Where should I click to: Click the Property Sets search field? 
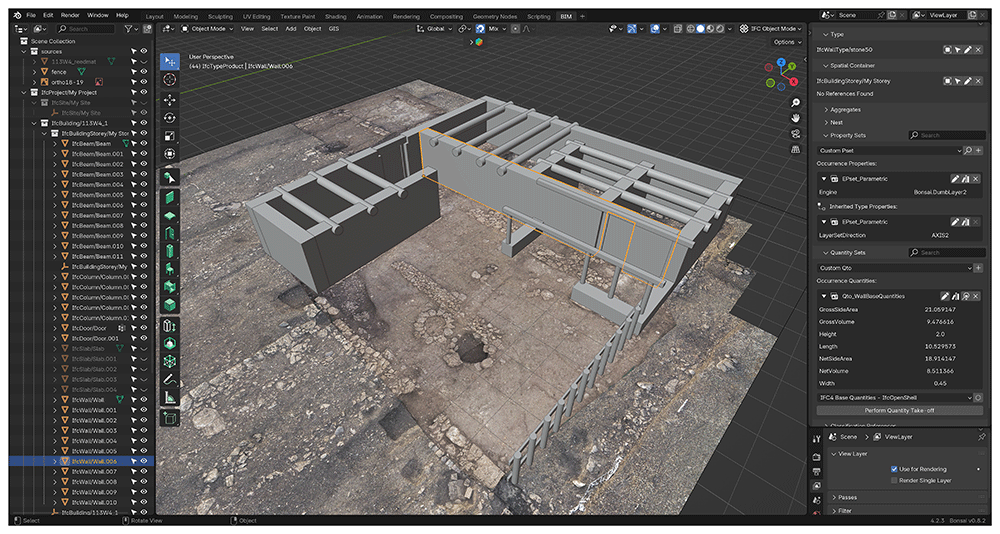[946, 135]
